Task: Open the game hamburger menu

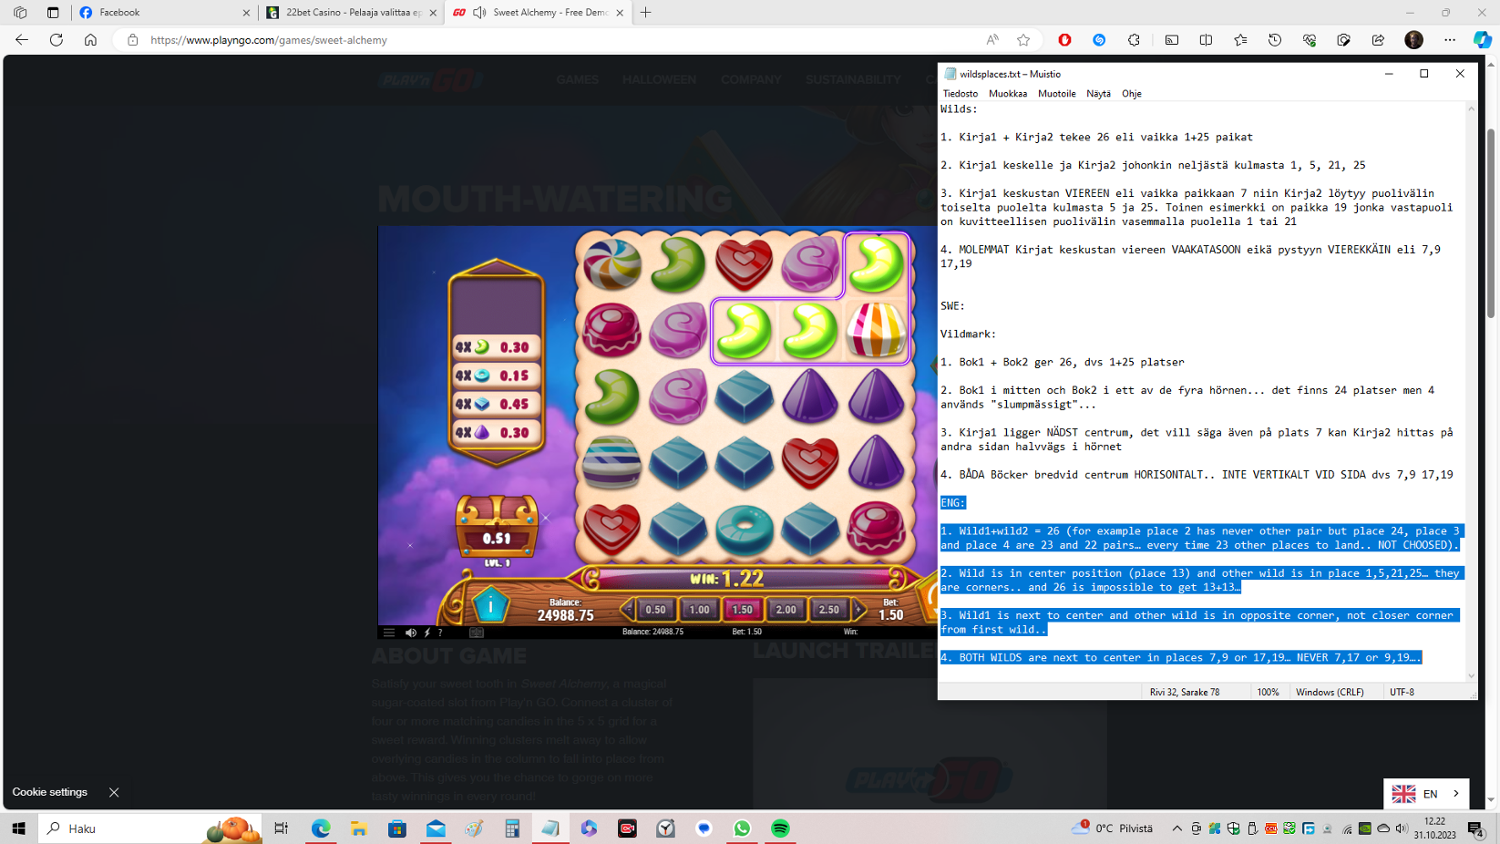Action: pyautogui.click(x=389, y=632)
